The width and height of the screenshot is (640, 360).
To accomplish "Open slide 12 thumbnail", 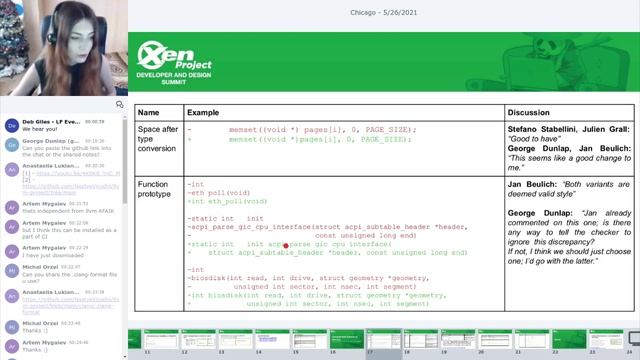I will [x=198, y=339].
